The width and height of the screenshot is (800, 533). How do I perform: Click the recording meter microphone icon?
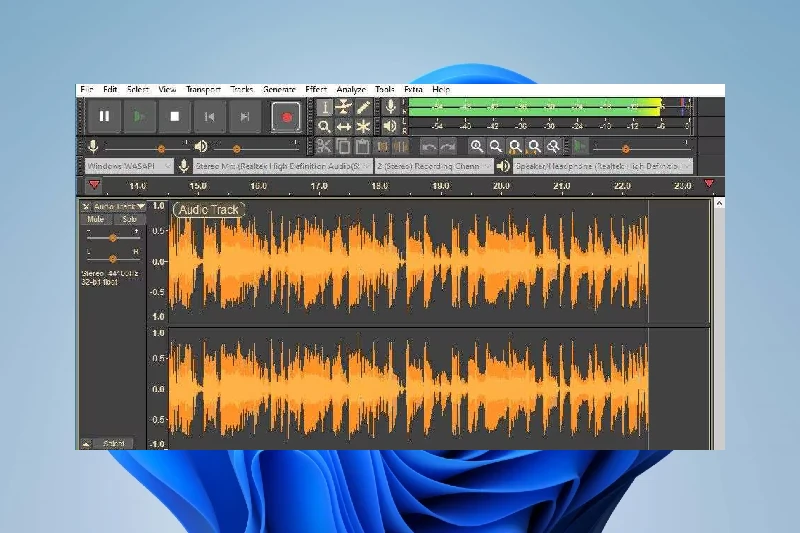pyautogui.click(x=390, y=107)
